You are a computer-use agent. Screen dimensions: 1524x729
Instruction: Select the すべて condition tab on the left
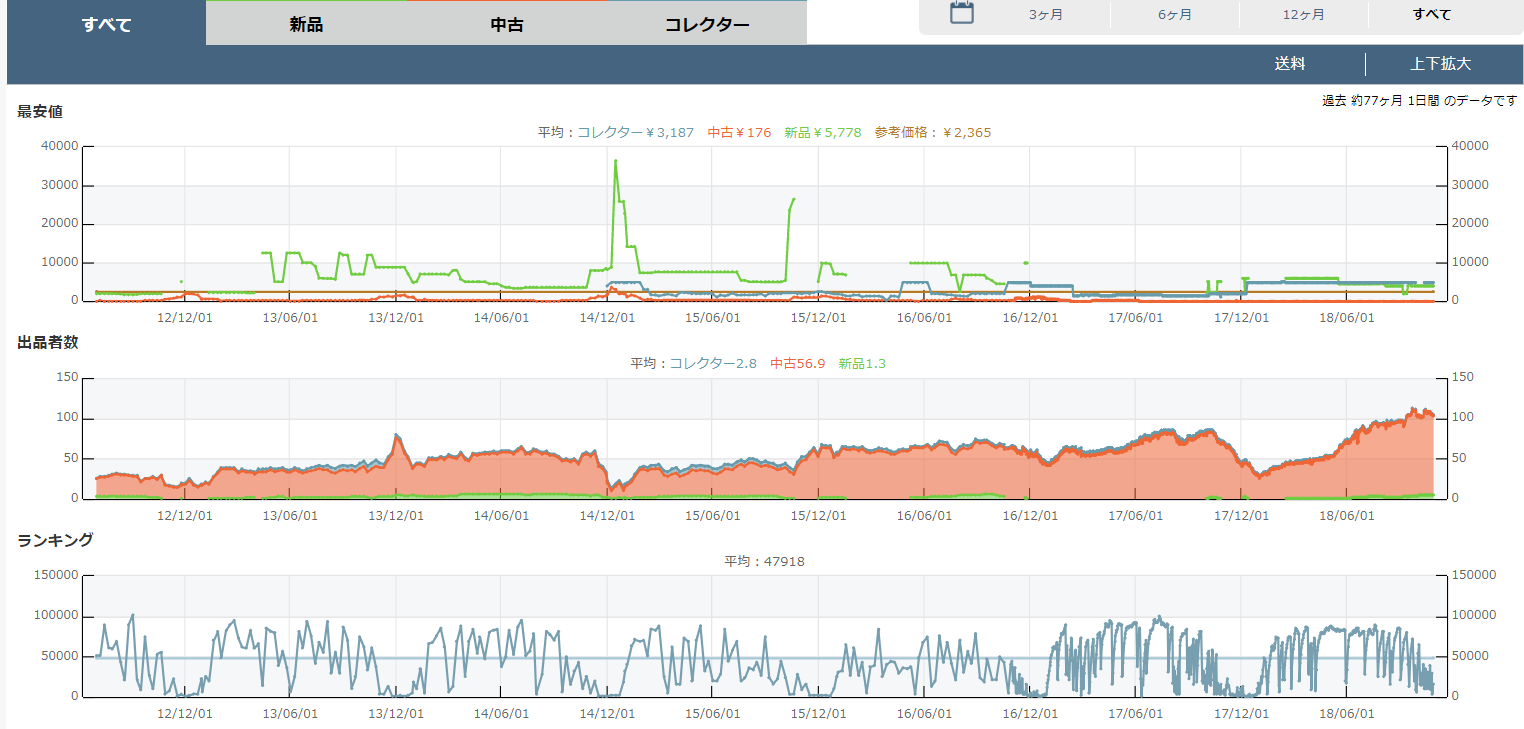tap(106, 24)
